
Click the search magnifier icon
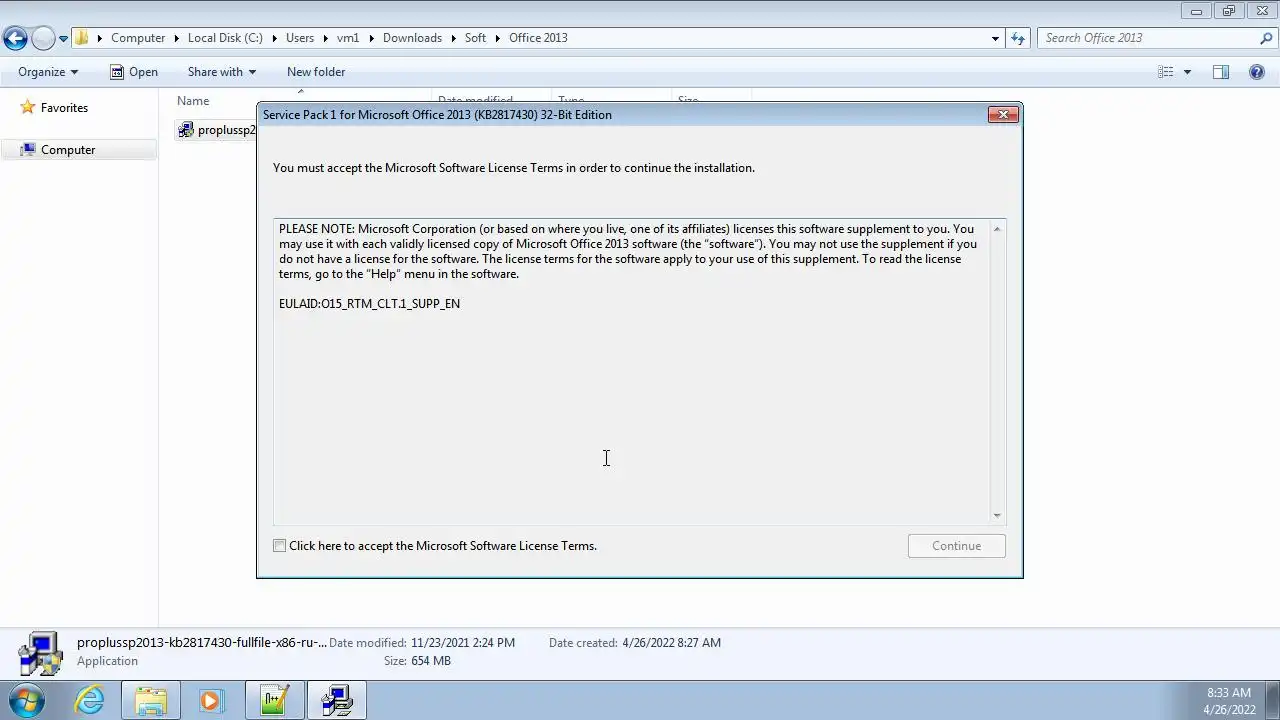1267,38
